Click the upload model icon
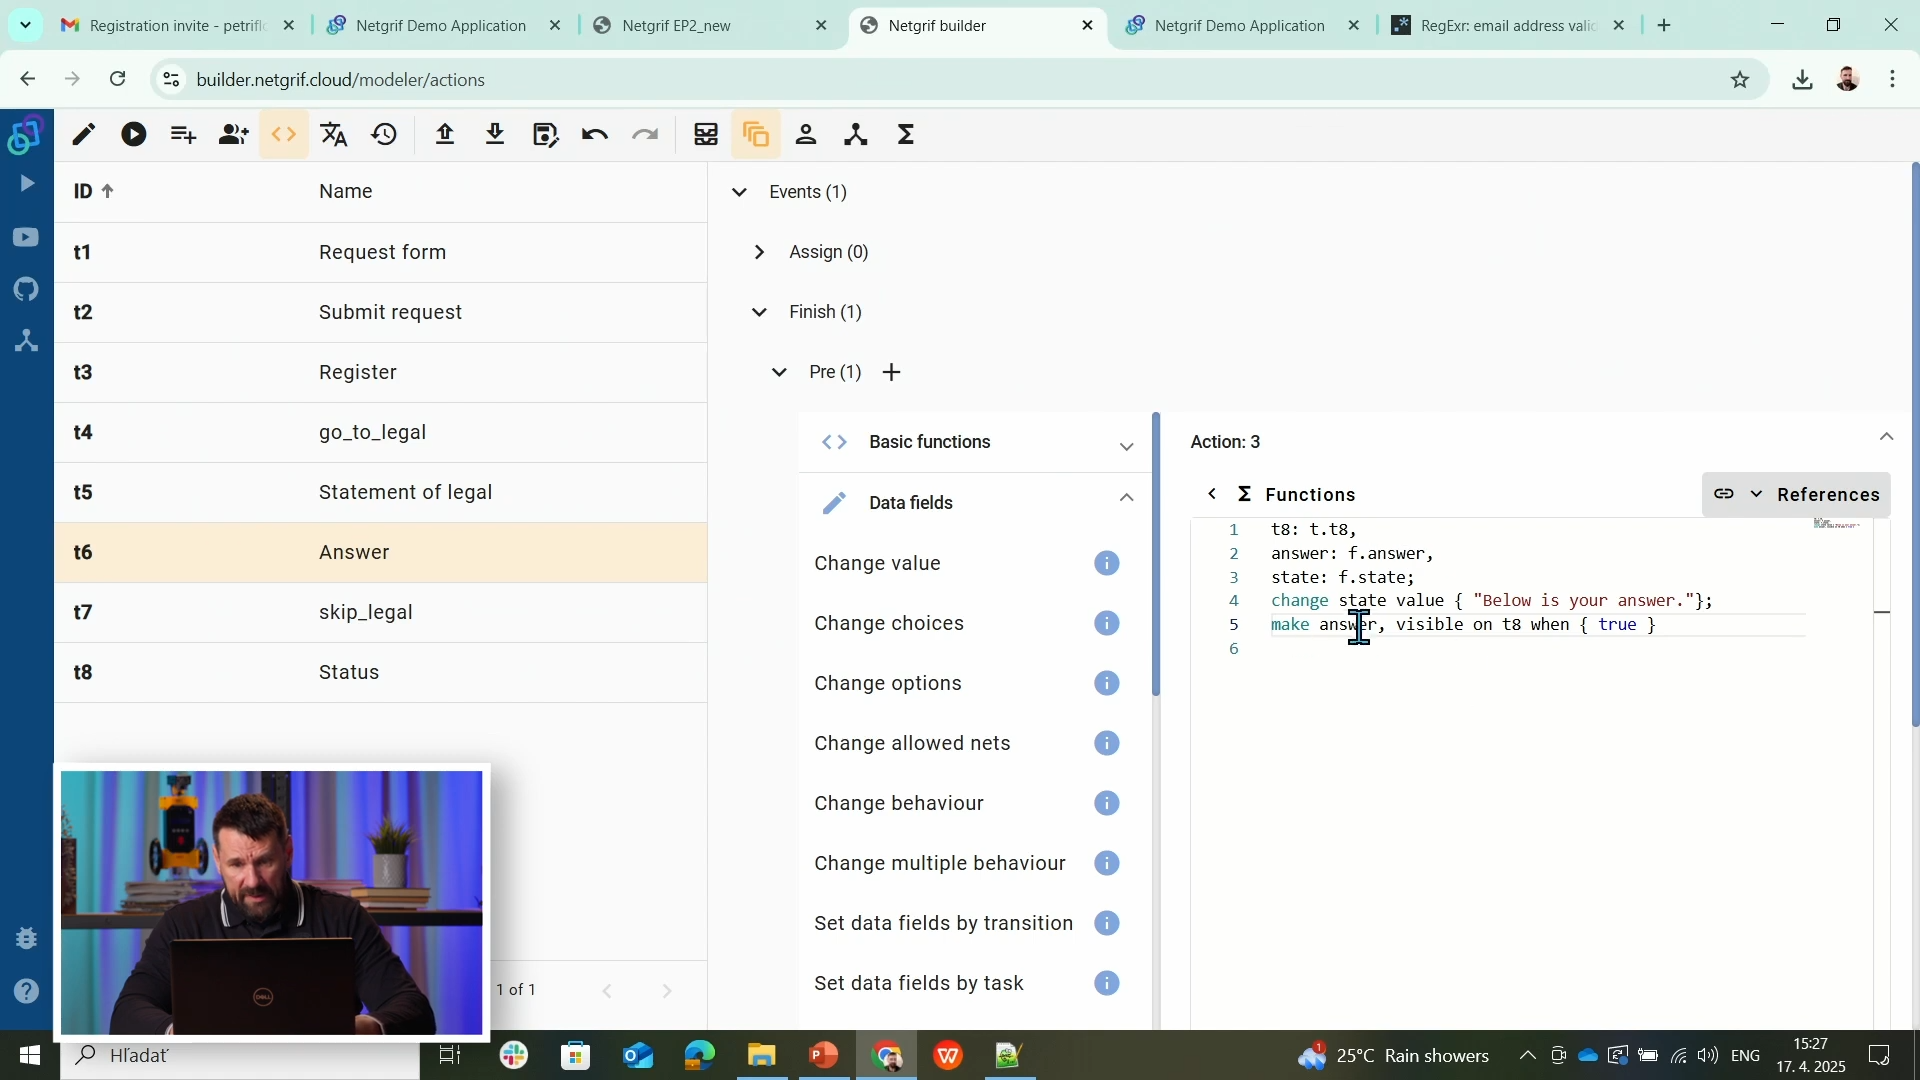Image resolution: width=1920 pixels, height=1080 pixels. point(445,134)
